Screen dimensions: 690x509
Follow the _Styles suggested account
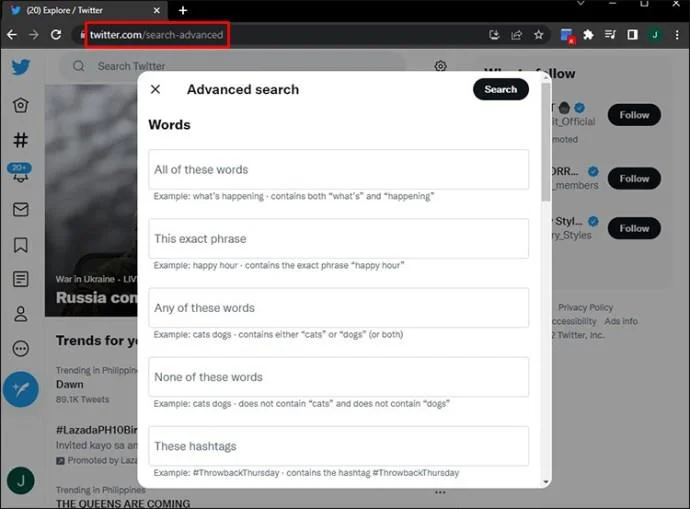634,228
